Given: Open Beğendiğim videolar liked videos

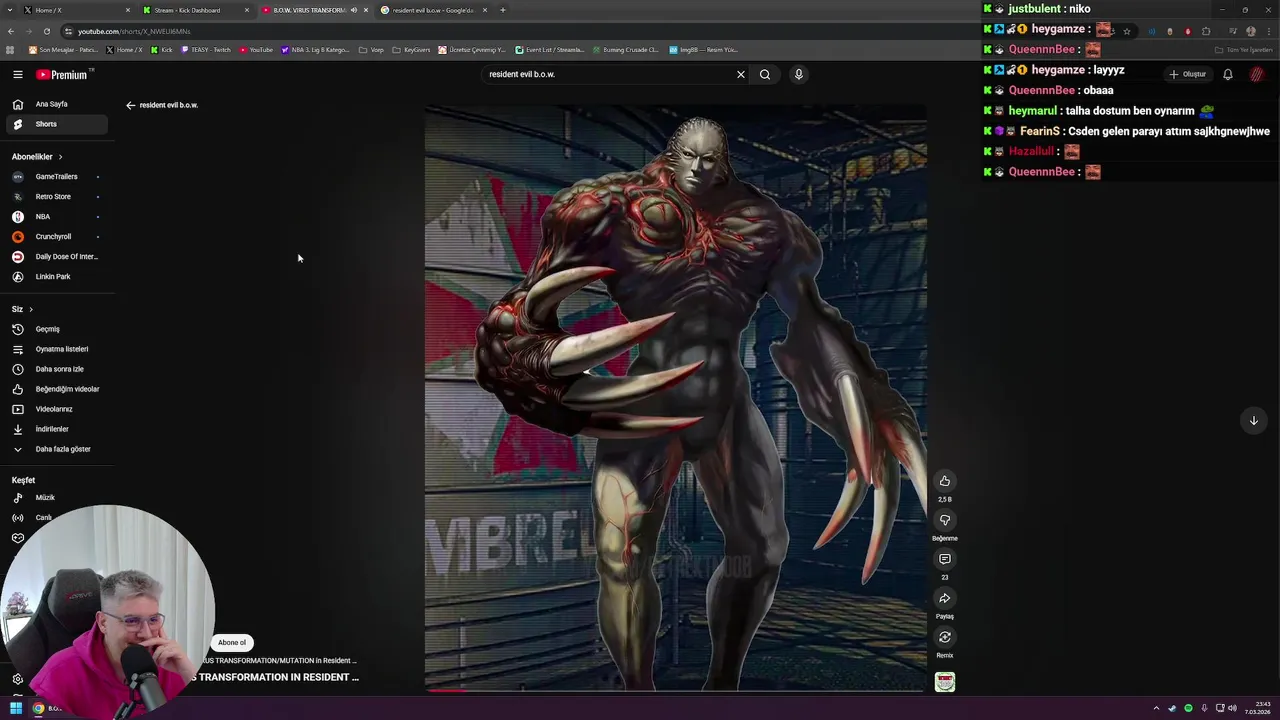Looking at the screenshot, I should (55, 389).
